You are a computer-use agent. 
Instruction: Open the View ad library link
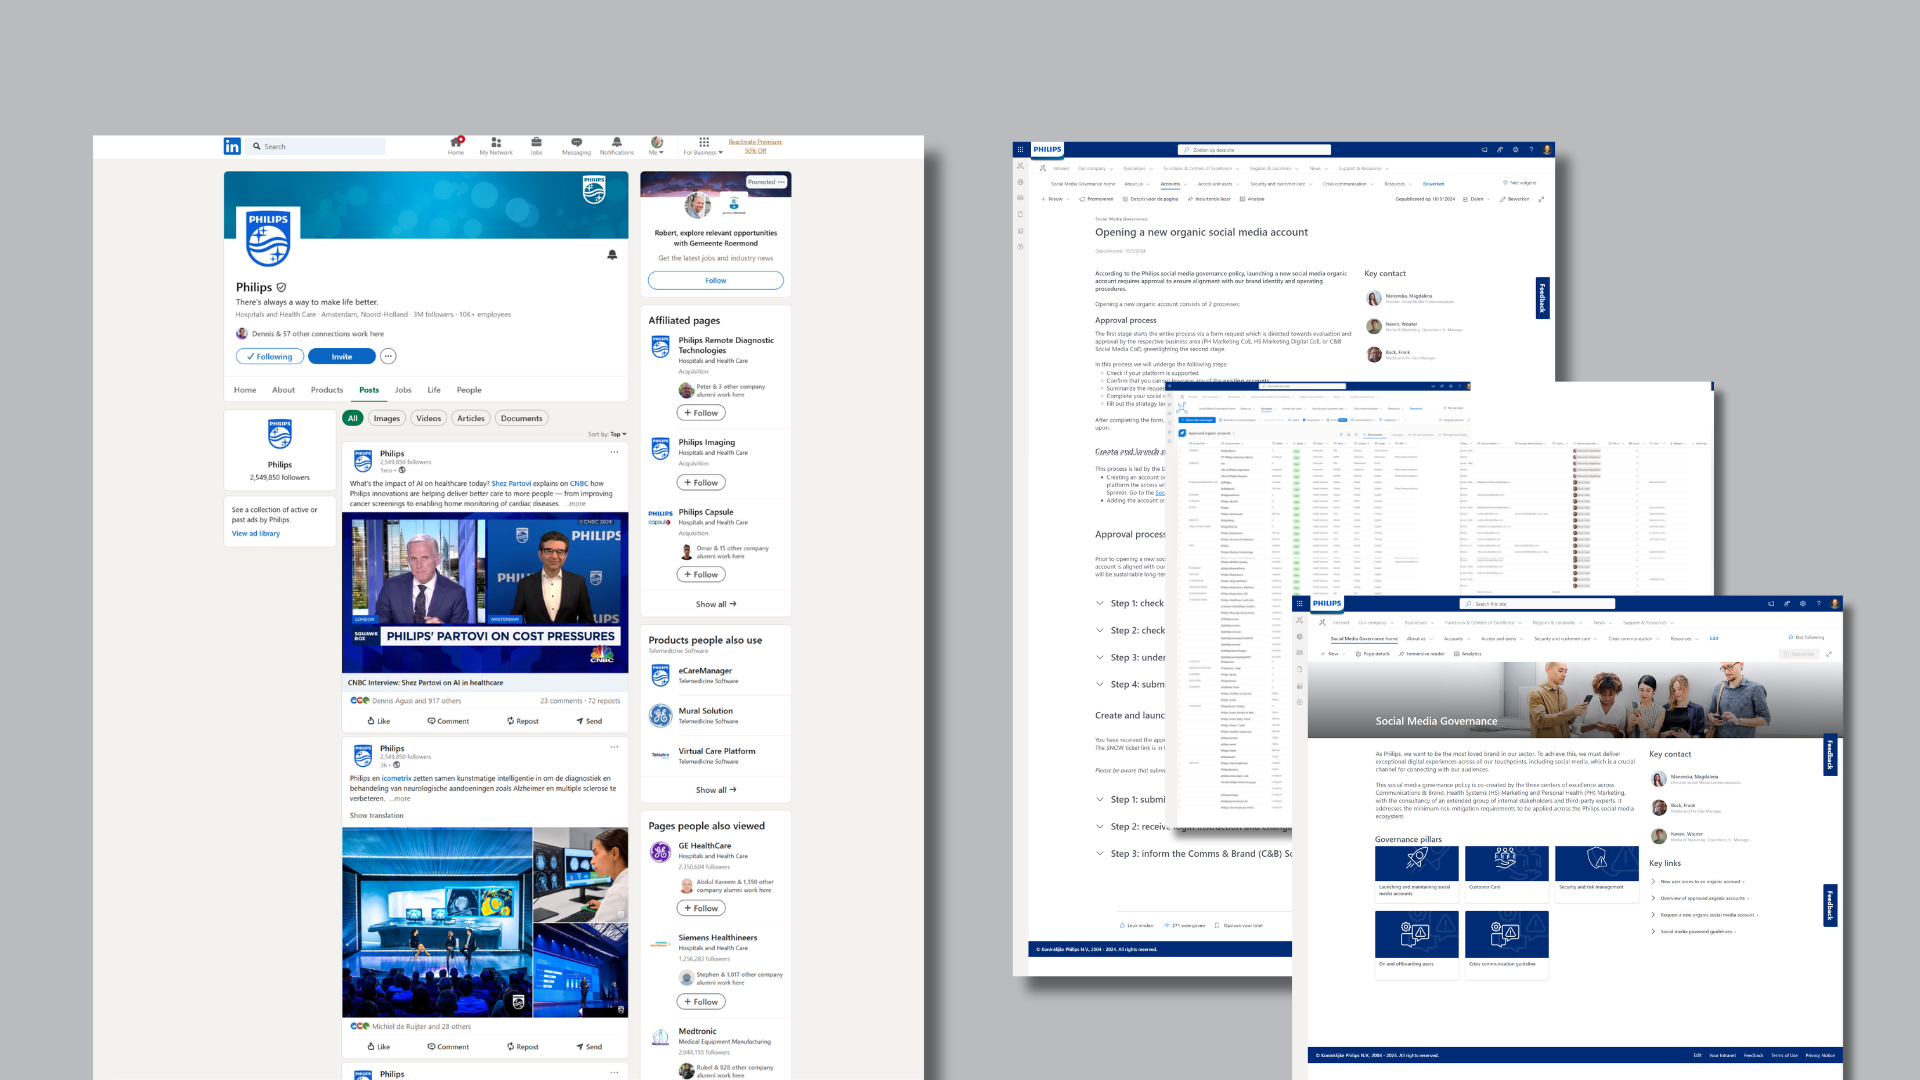click(256, 534)
